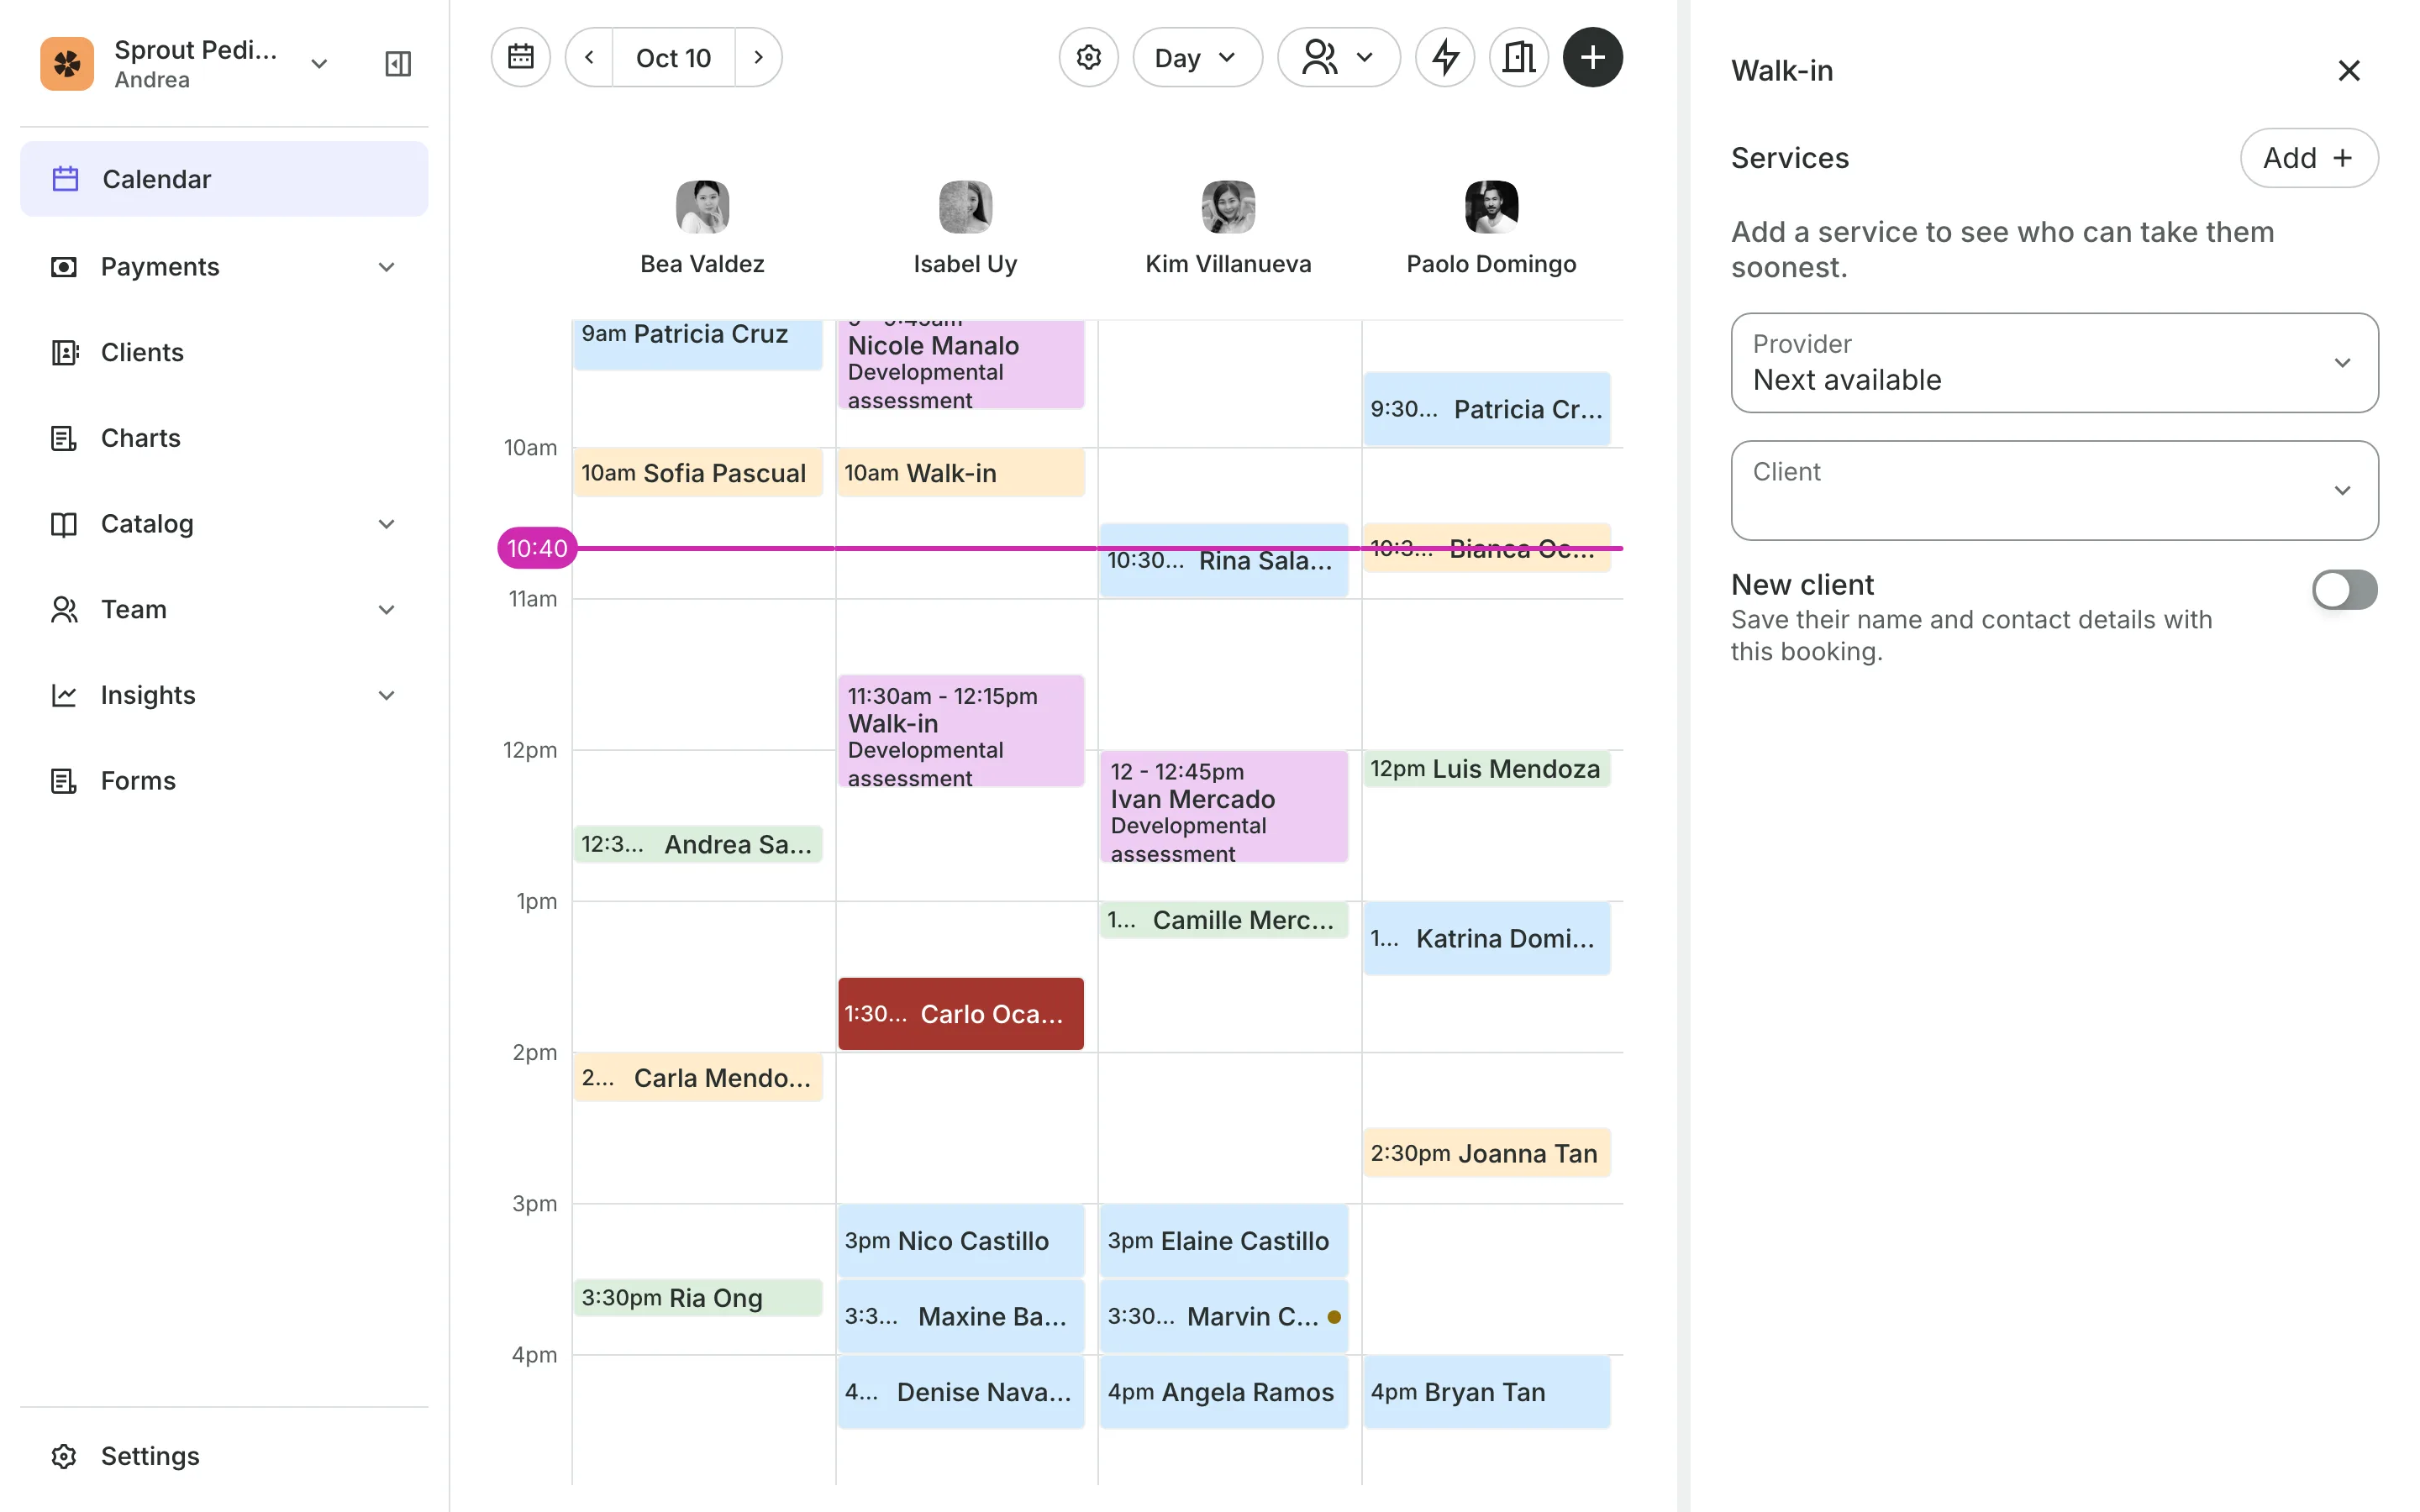
Task: Click the lightning bolt quick actions icon
Action: click(1444, 57)
